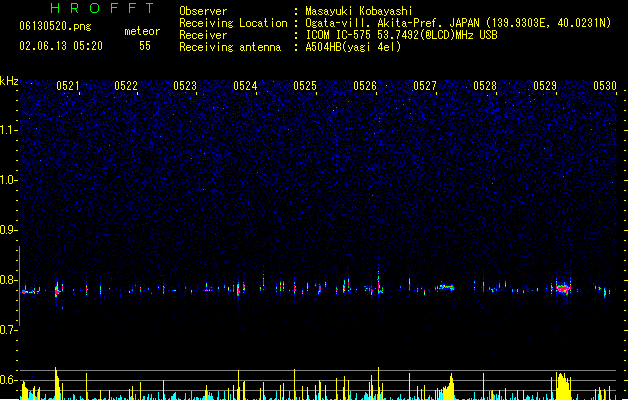The image size is (629, 400).
Task: Click the Receiving antenna label
Action: coord(230,47)
